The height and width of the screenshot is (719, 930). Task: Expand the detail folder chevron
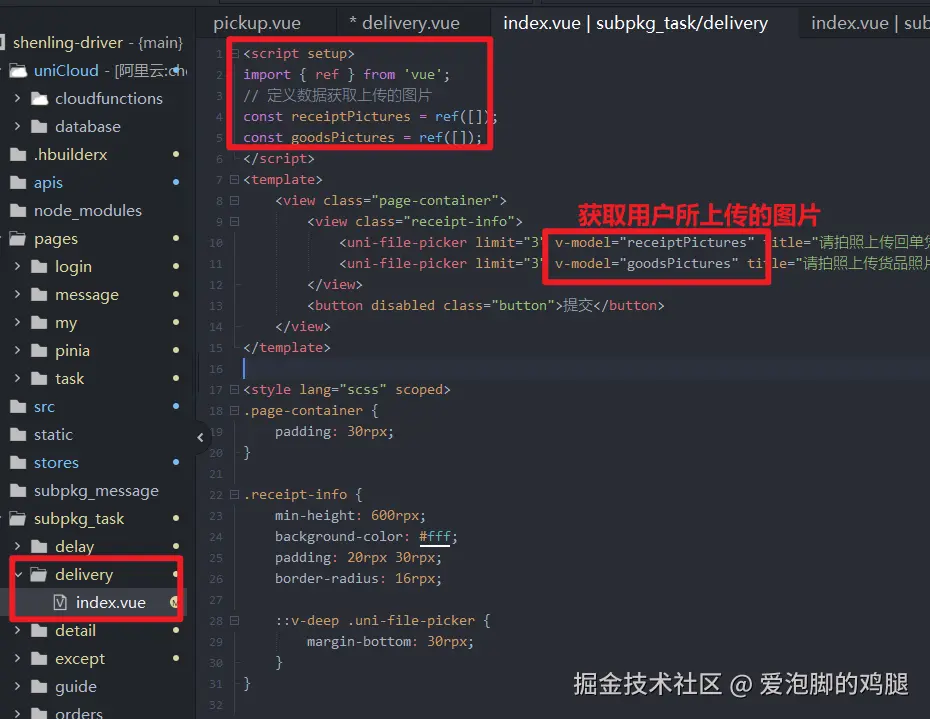tap(17, 630)
